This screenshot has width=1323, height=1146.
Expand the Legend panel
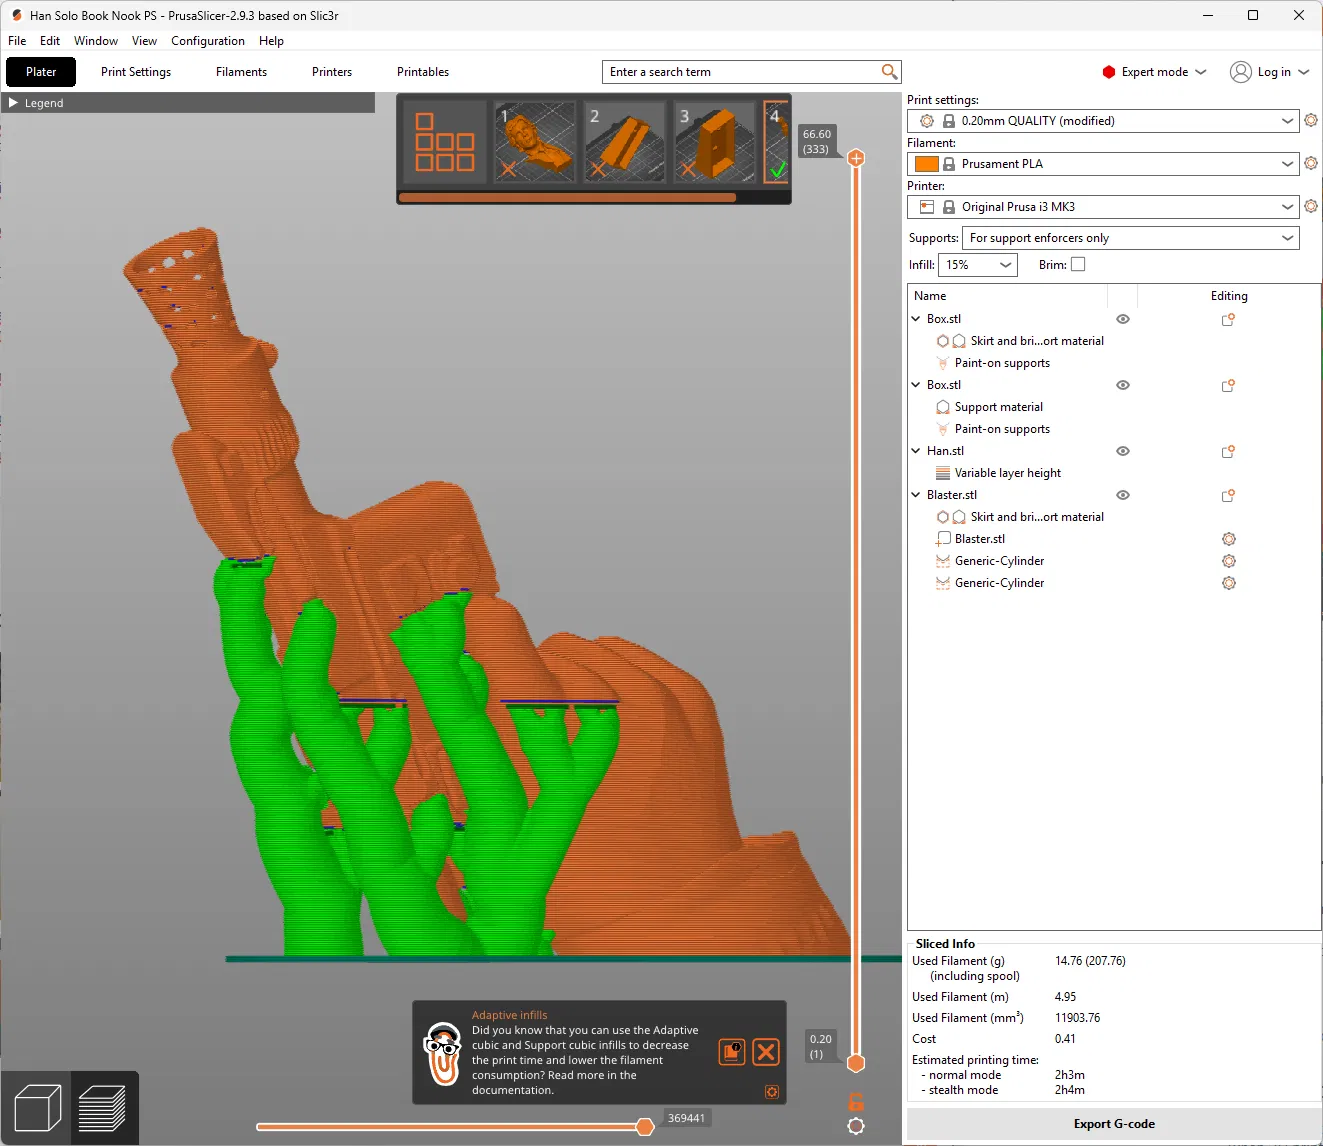(14, 103)
